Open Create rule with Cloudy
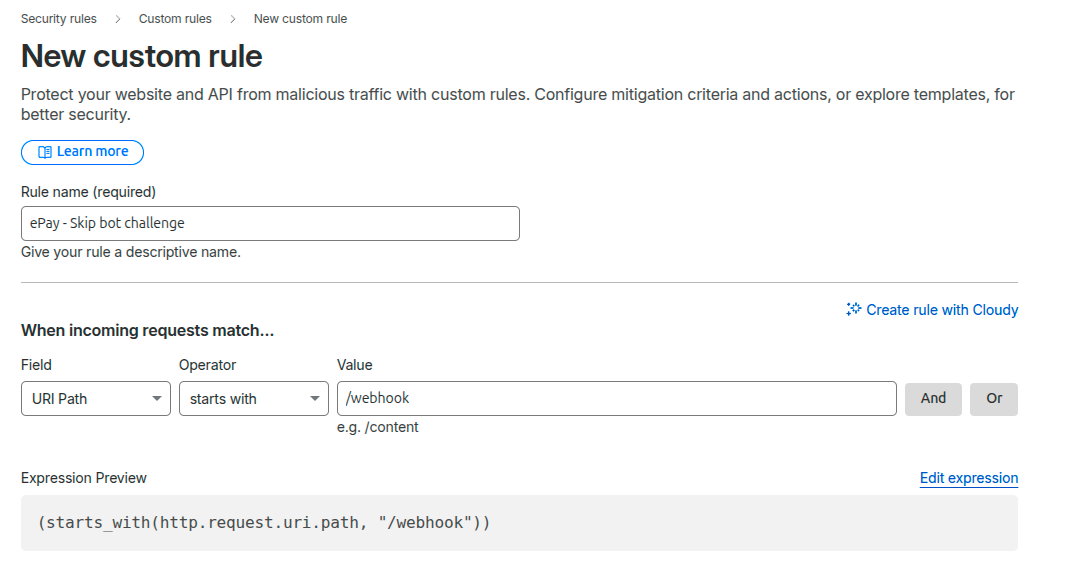 [x=941, y=310]
